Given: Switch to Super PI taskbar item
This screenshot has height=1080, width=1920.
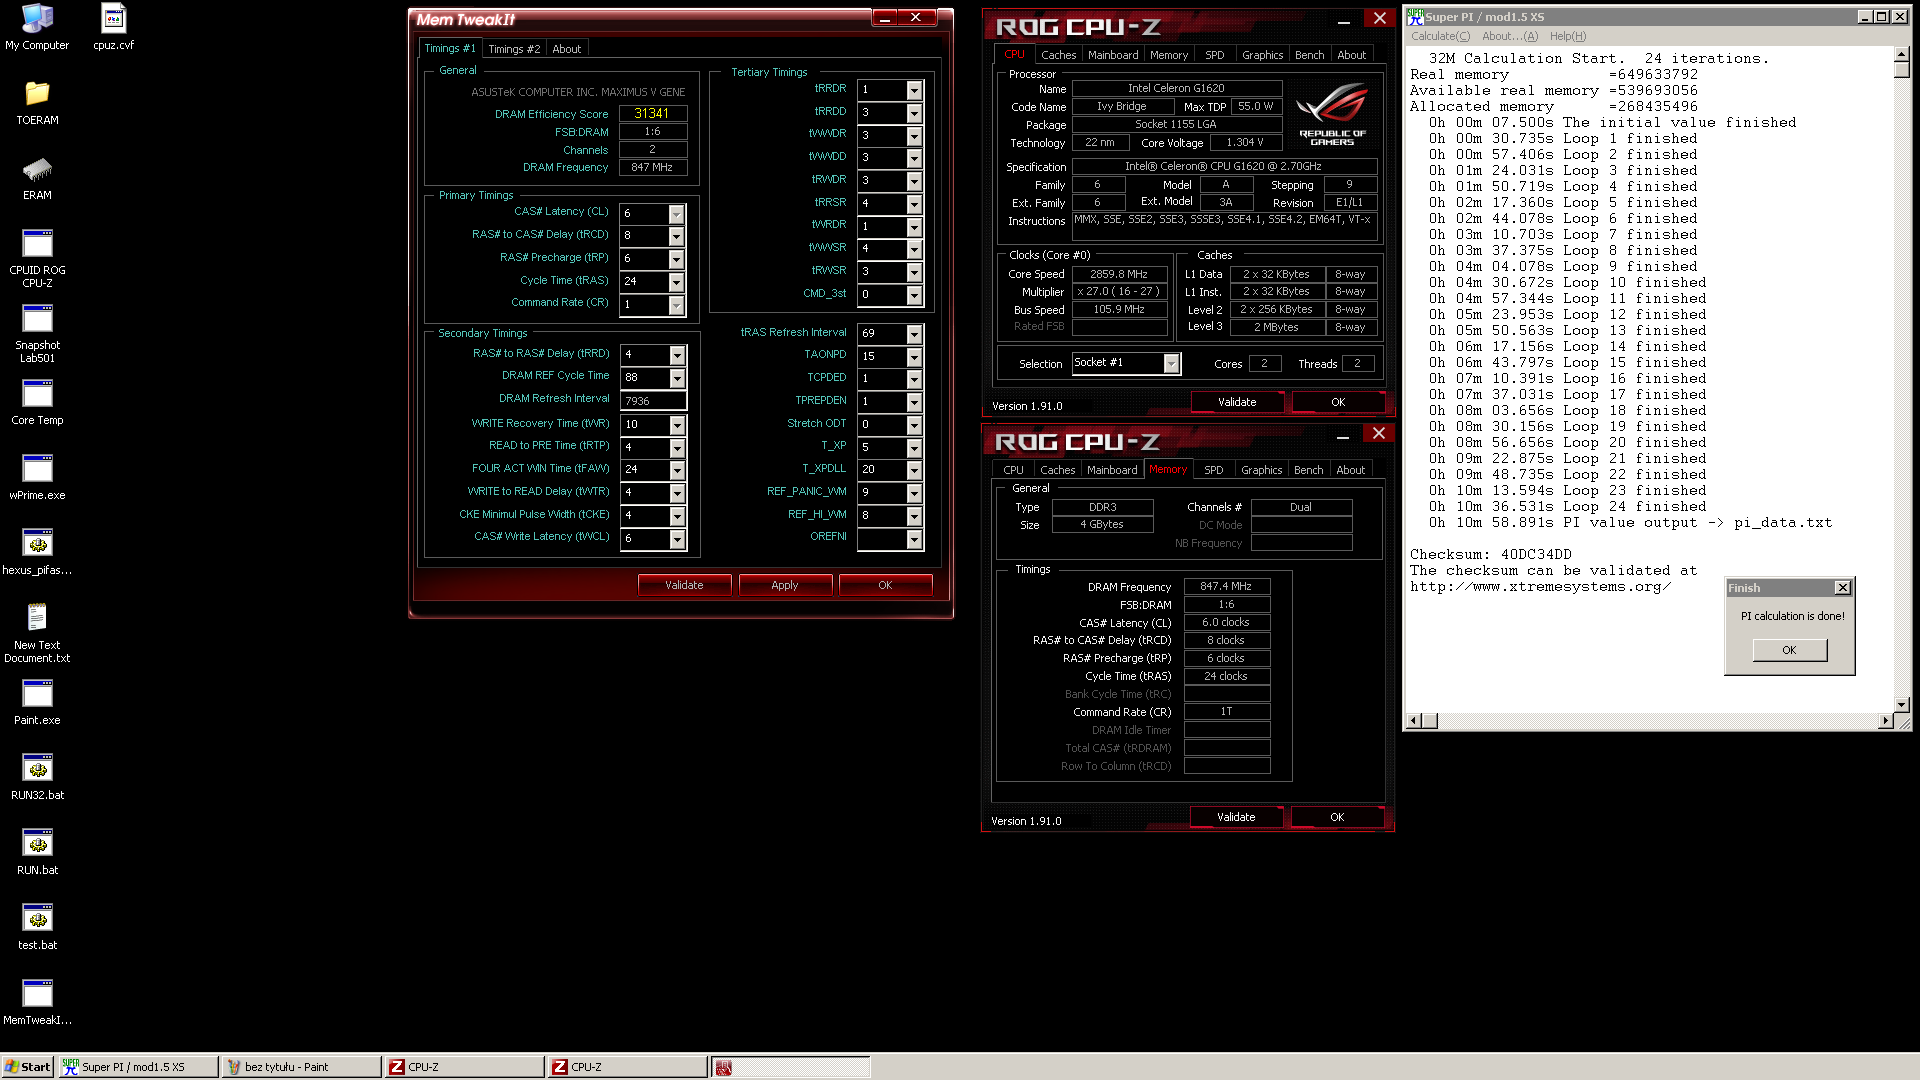Looking at the screenshot, I should pyautogui.click(x=138, y=1067).
